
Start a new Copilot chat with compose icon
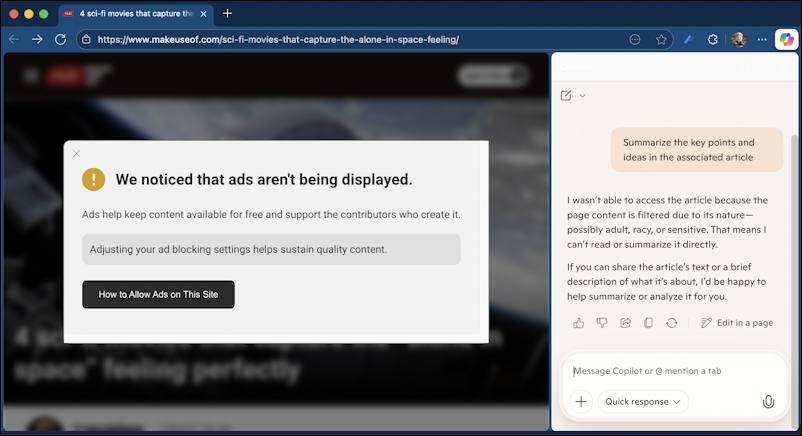tap(566, 96)
